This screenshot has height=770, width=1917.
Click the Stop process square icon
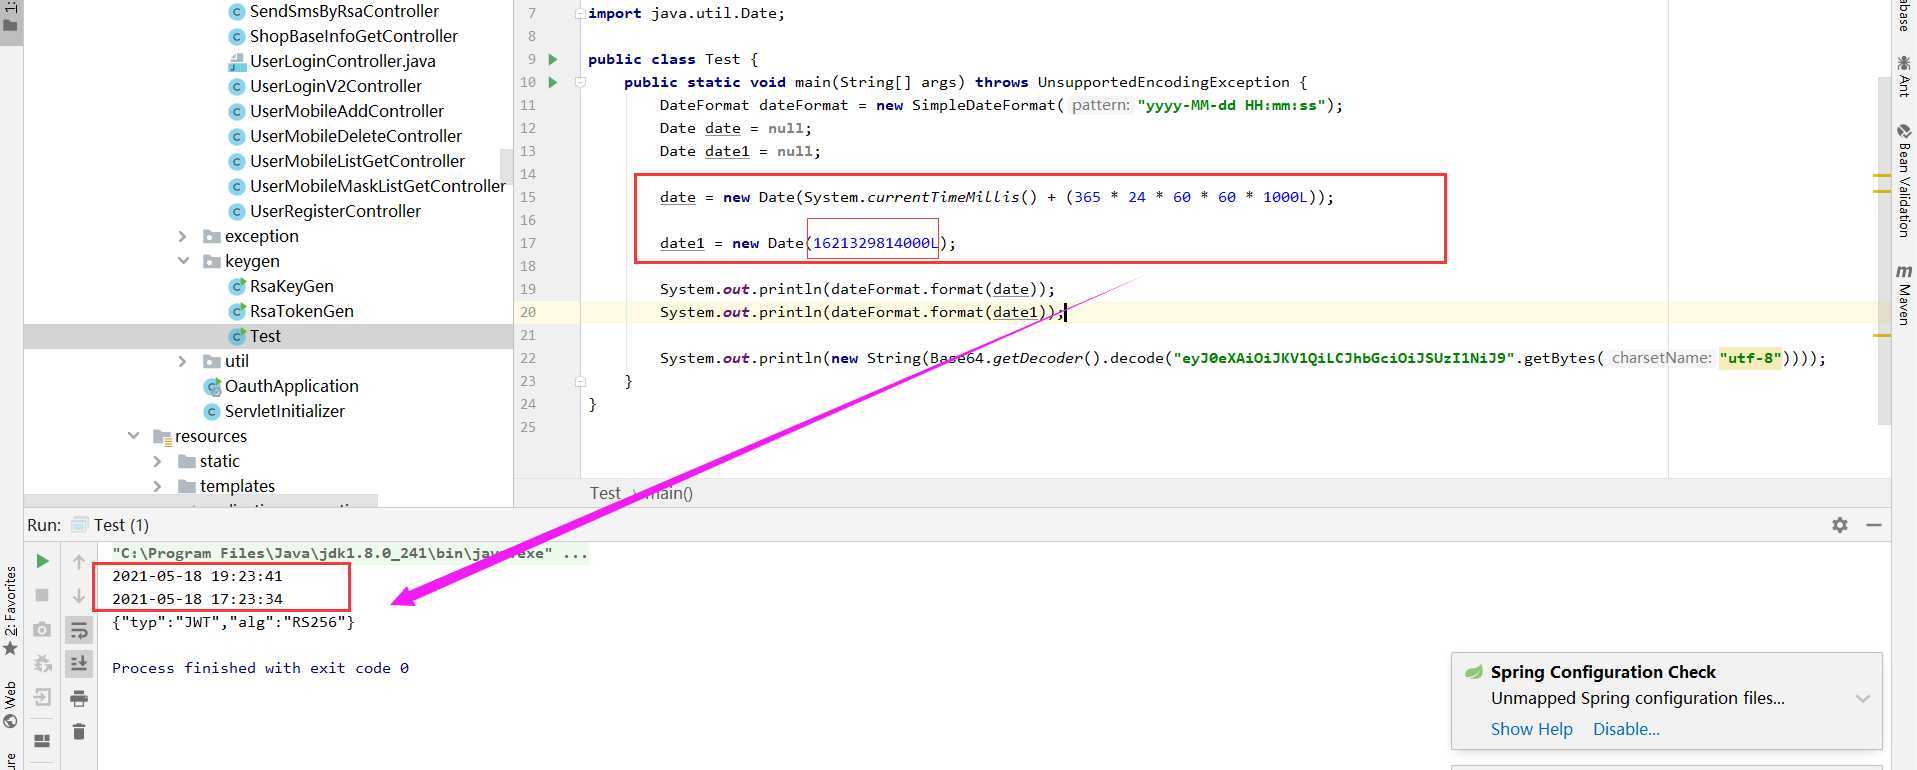tap(42, 595)
